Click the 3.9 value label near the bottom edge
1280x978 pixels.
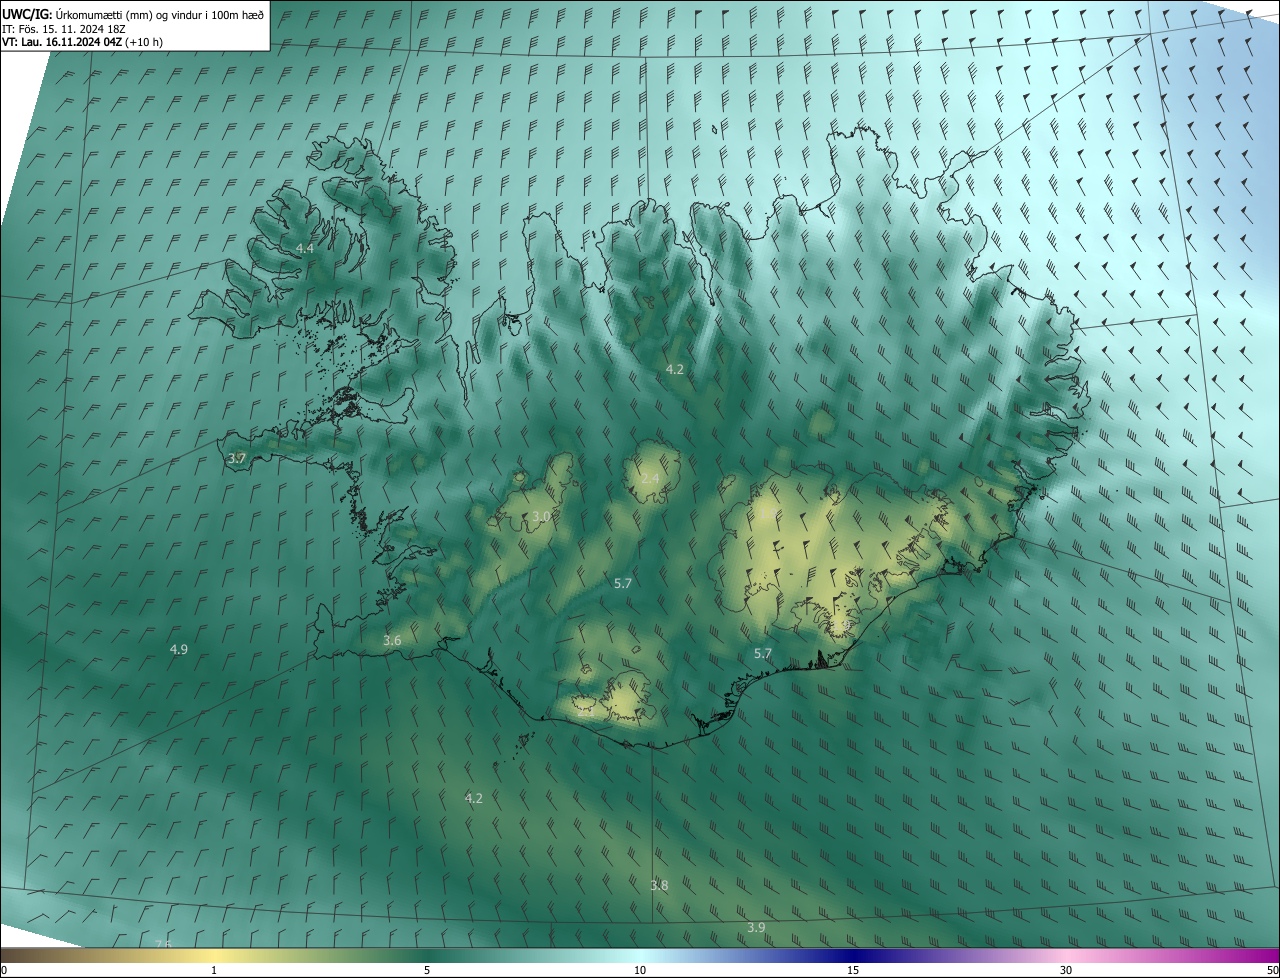pyautogui.click(x=756, y=927)
